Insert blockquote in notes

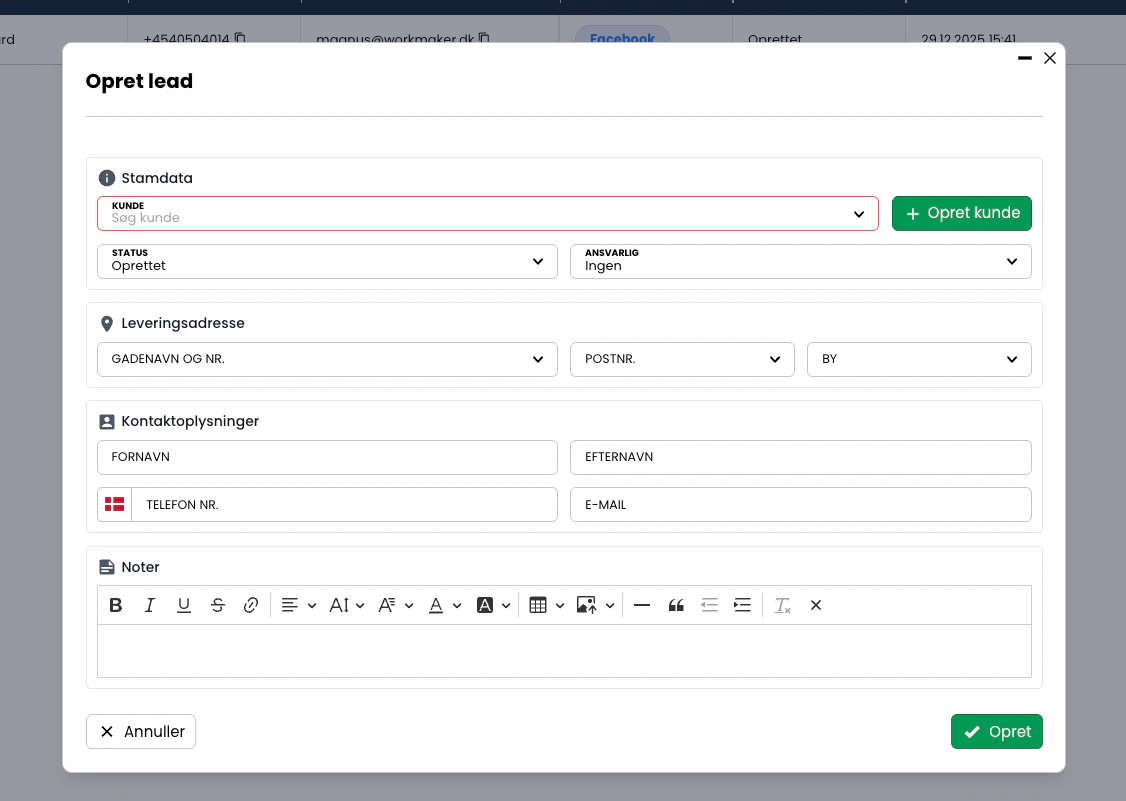(676, 606)
